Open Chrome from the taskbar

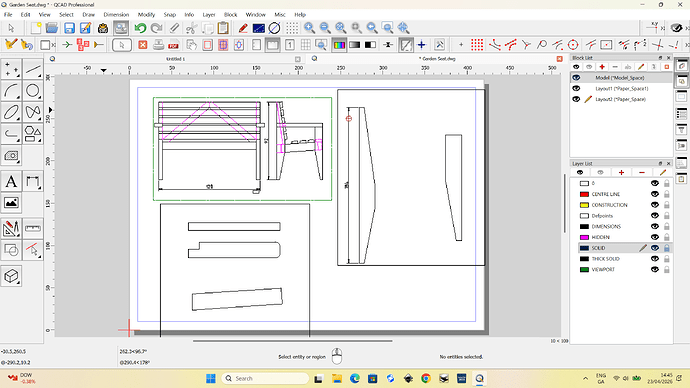(x=426, y=378)
